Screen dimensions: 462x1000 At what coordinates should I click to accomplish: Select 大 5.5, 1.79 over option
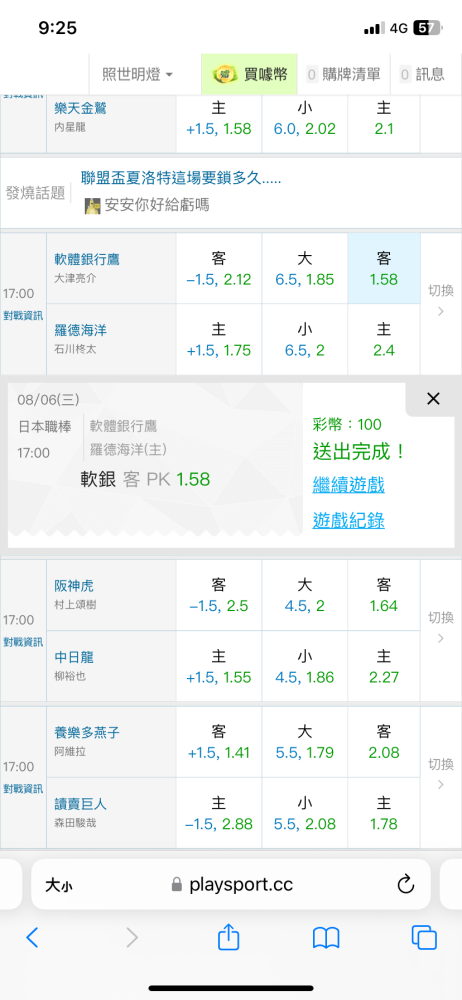point(304,742)
